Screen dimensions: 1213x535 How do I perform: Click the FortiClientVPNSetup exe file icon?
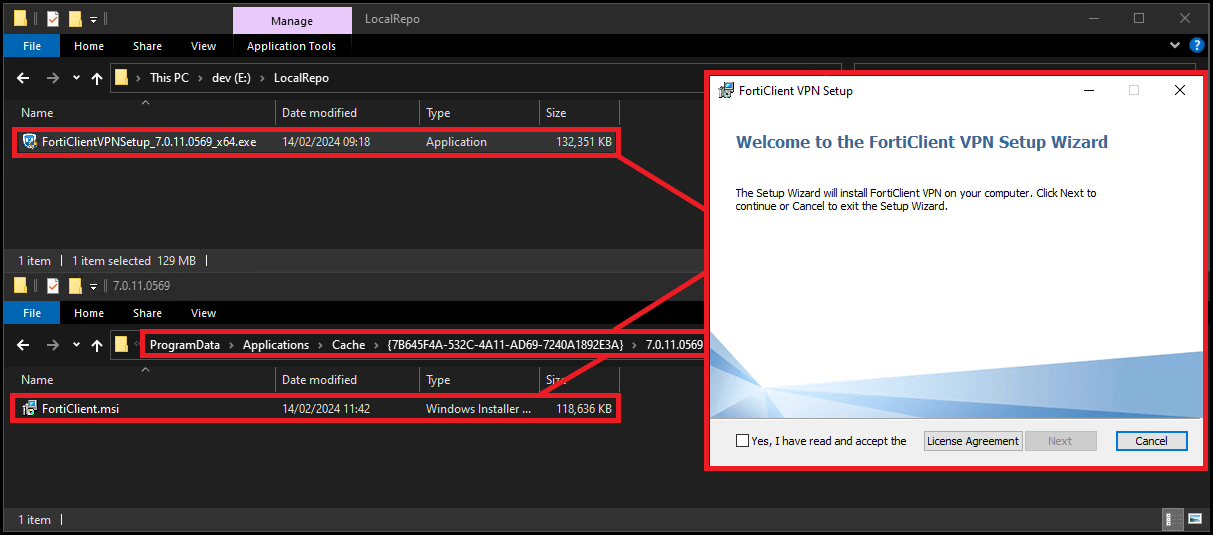(x=29, y=141)
